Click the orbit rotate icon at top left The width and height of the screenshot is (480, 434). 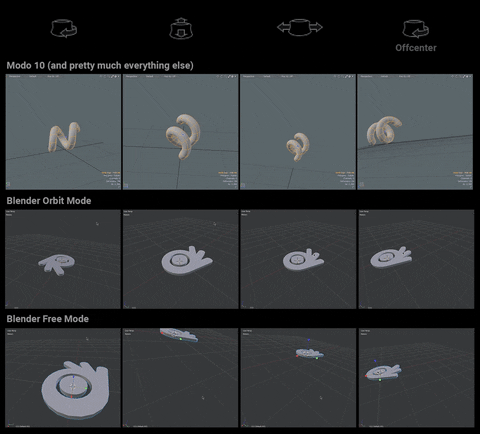pos(64,28)
